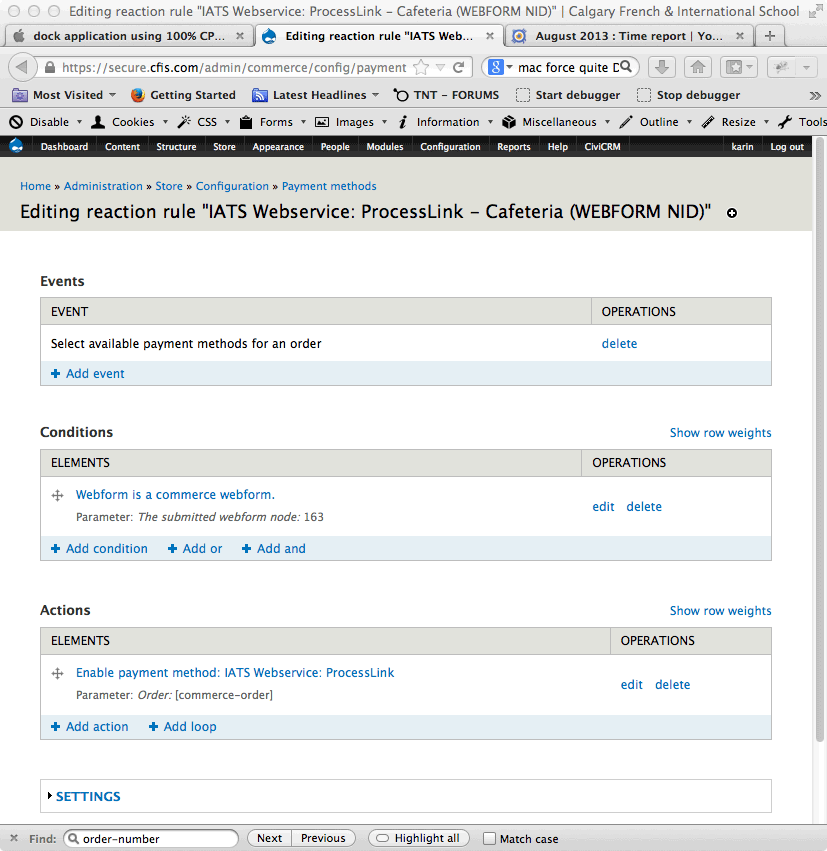
Task: Click the Next button in the find bar
Action: [x=268, y=838]
